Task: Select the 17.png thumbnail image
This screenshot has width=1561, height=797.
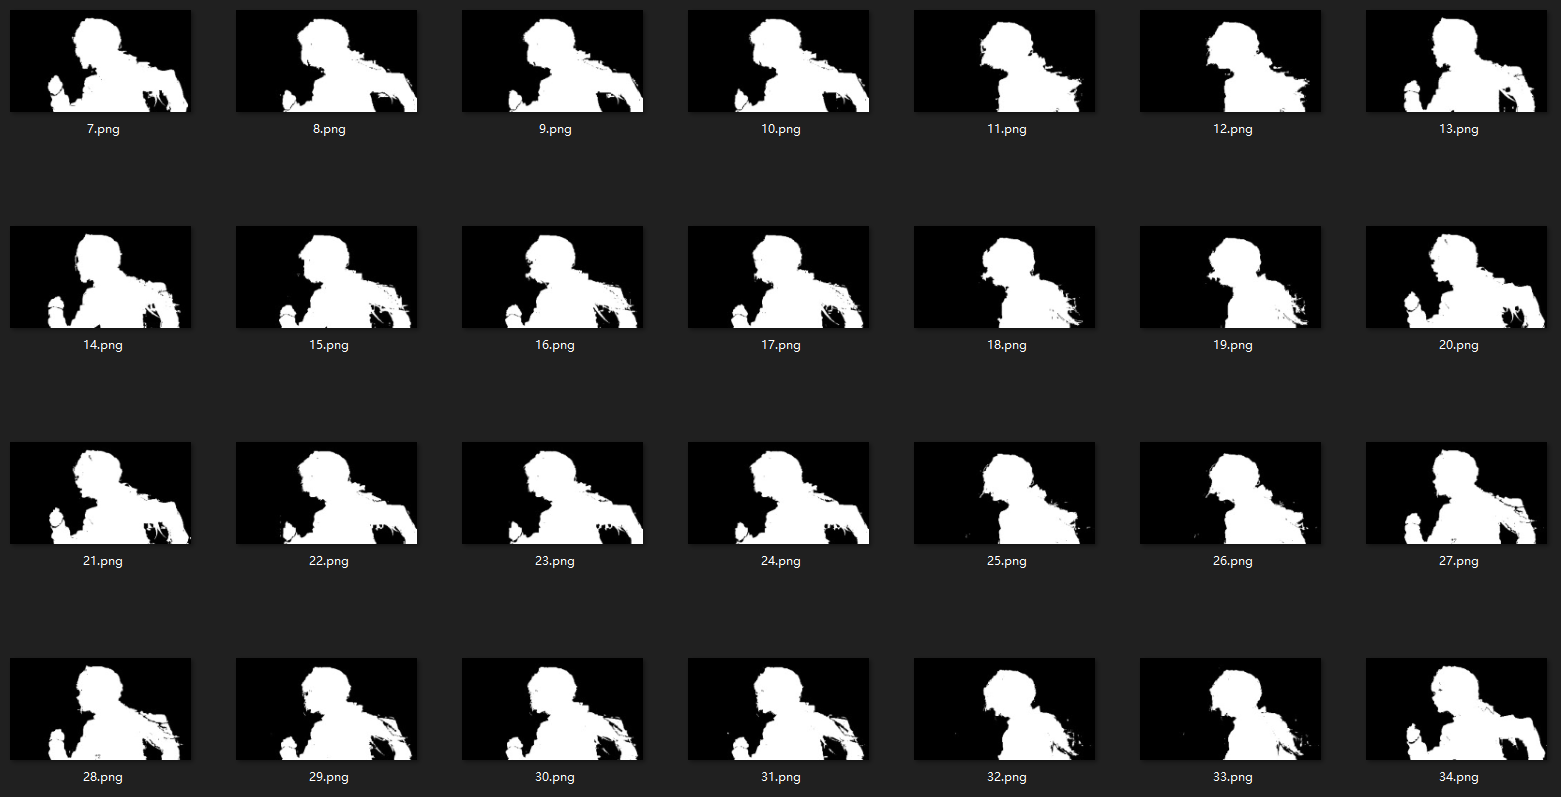Action: click(x=778, y=277)
